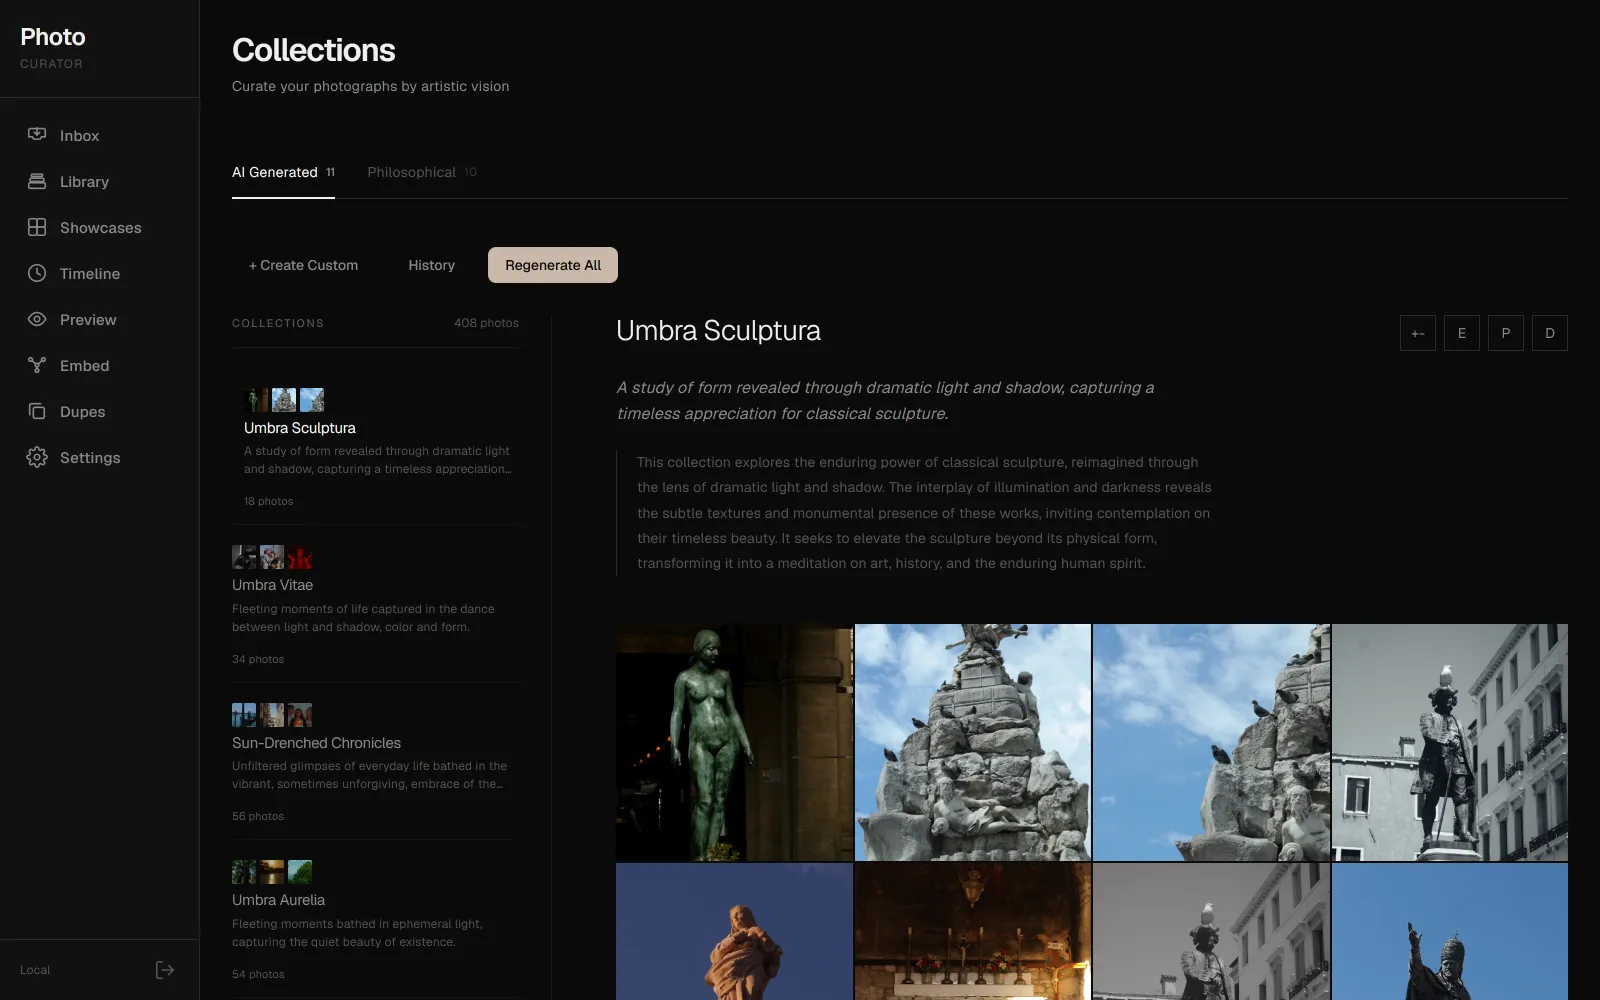1600x1000 pixels.
Task: Open the dark candlelit altar photo
Action: [x=973, y=931]
